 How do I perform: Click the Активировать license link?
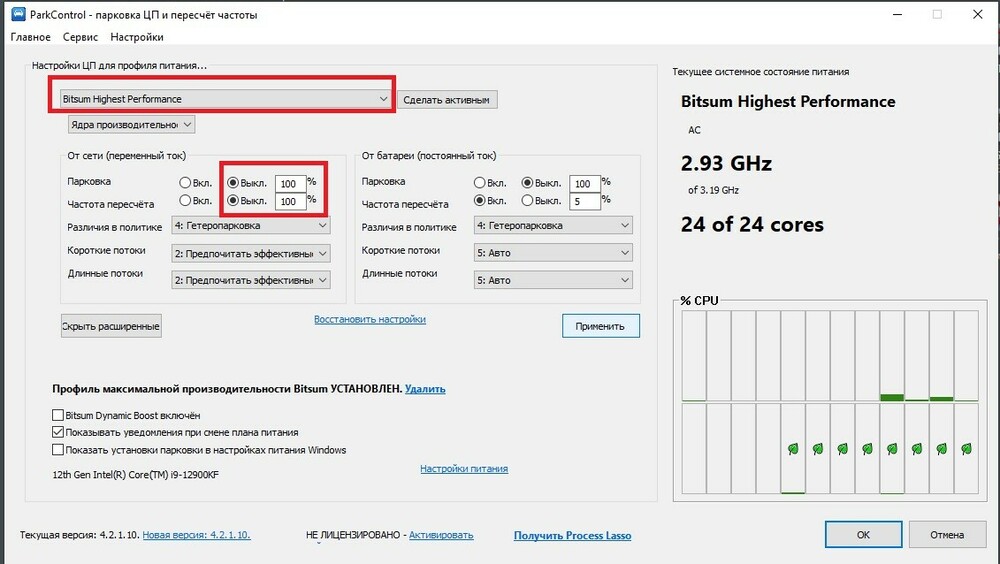click(x=441, y=535)
